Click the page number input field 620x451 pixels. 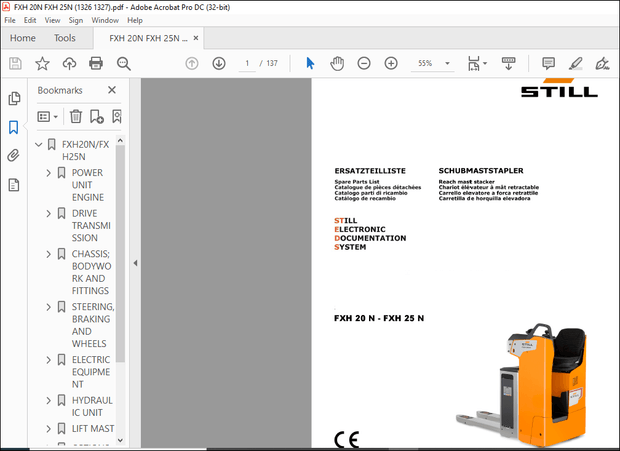click(x=247, y=63)
